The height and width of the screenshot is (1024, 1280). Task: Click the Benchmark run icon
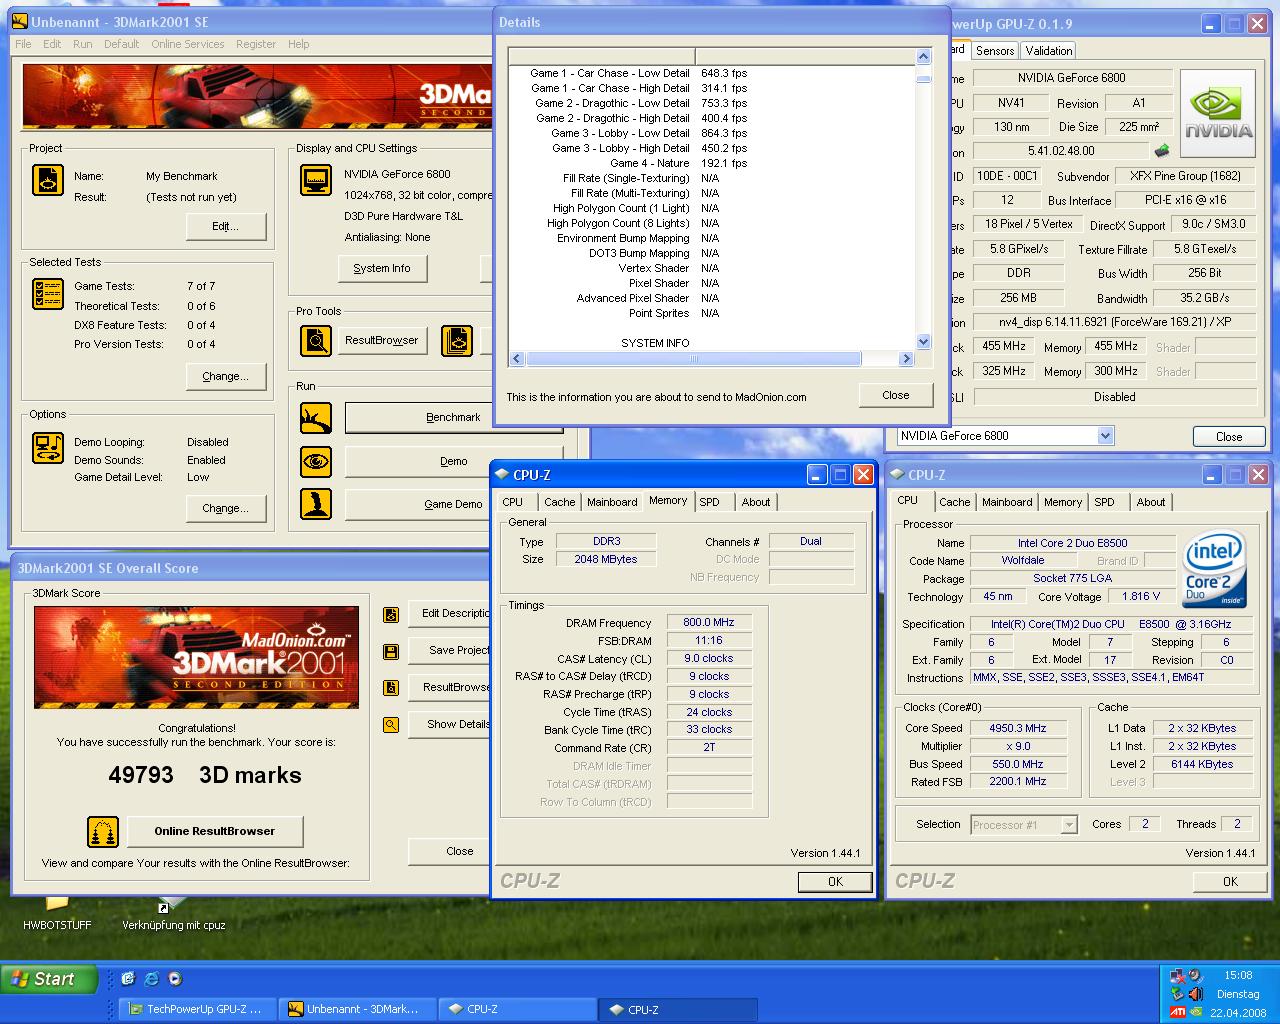(x=316, y=418)
